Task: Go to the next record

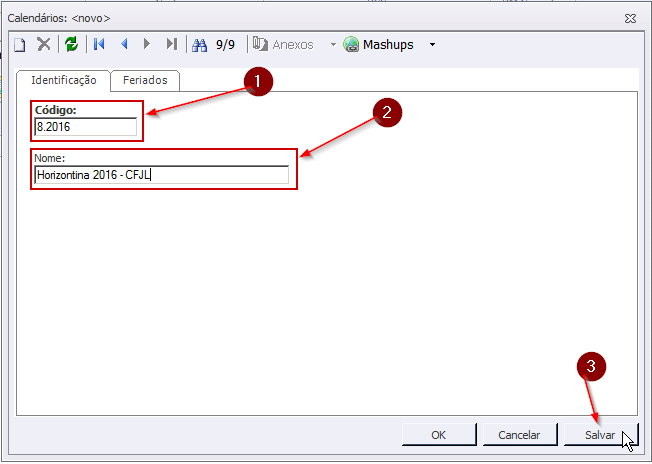Action: (147, 45)
